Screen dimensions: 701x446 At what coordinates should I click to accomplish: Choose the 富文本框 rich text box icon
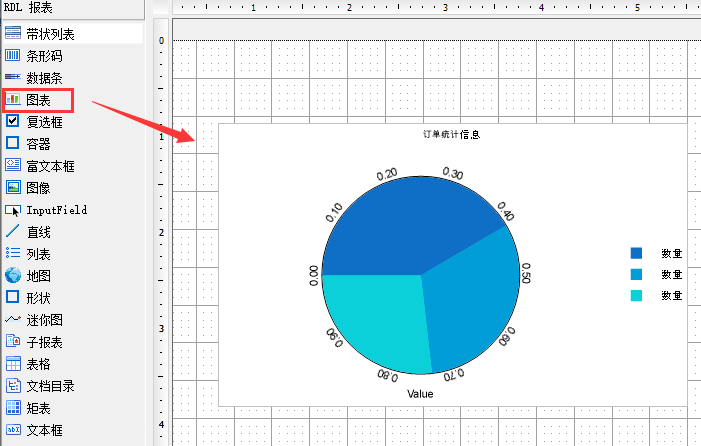[x=13, y=165]
